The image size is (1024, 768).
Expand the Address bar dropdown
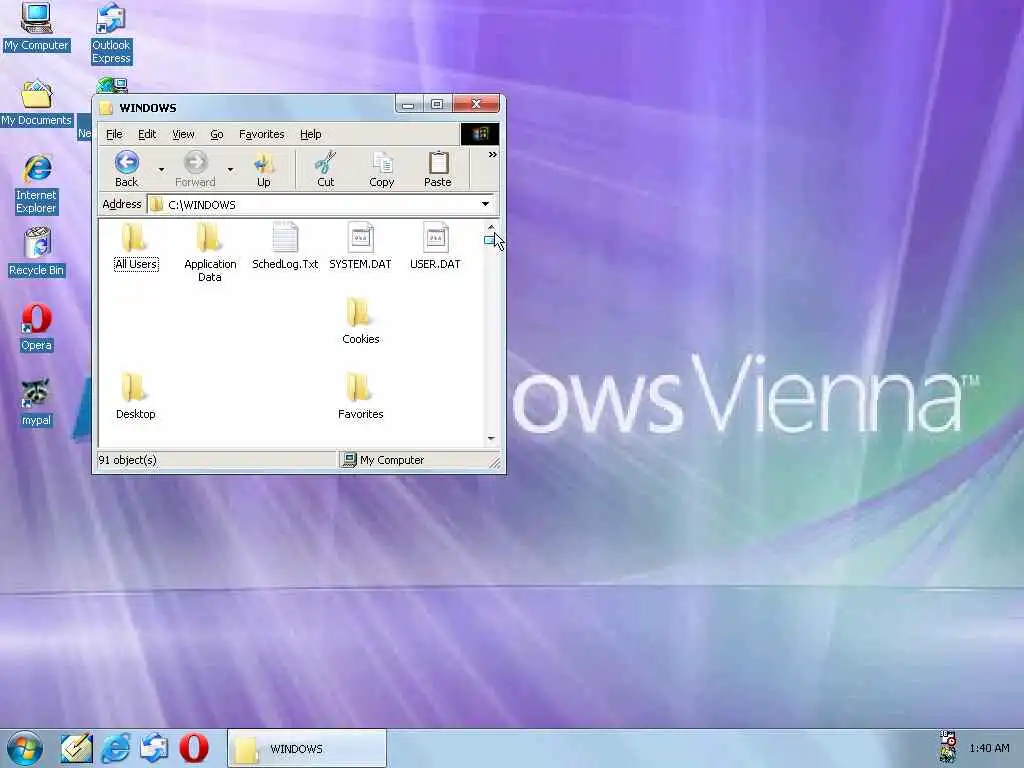[485, 204]
